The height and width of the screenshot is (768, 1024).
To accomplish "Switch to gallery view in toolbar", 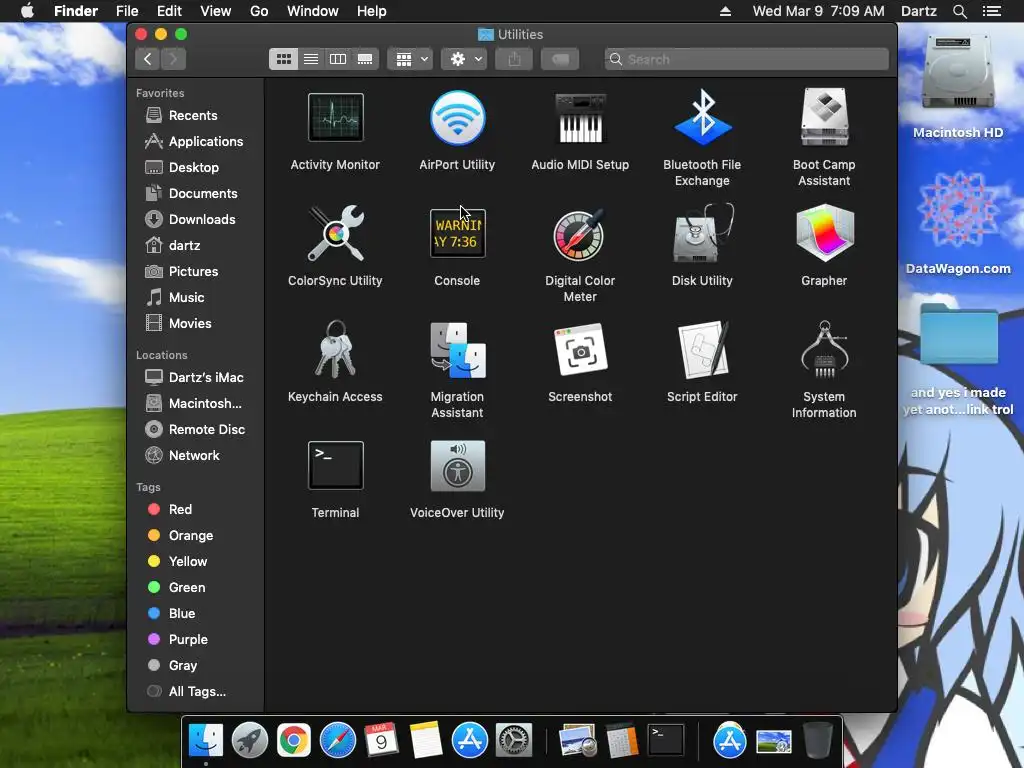I will (365, 59).
